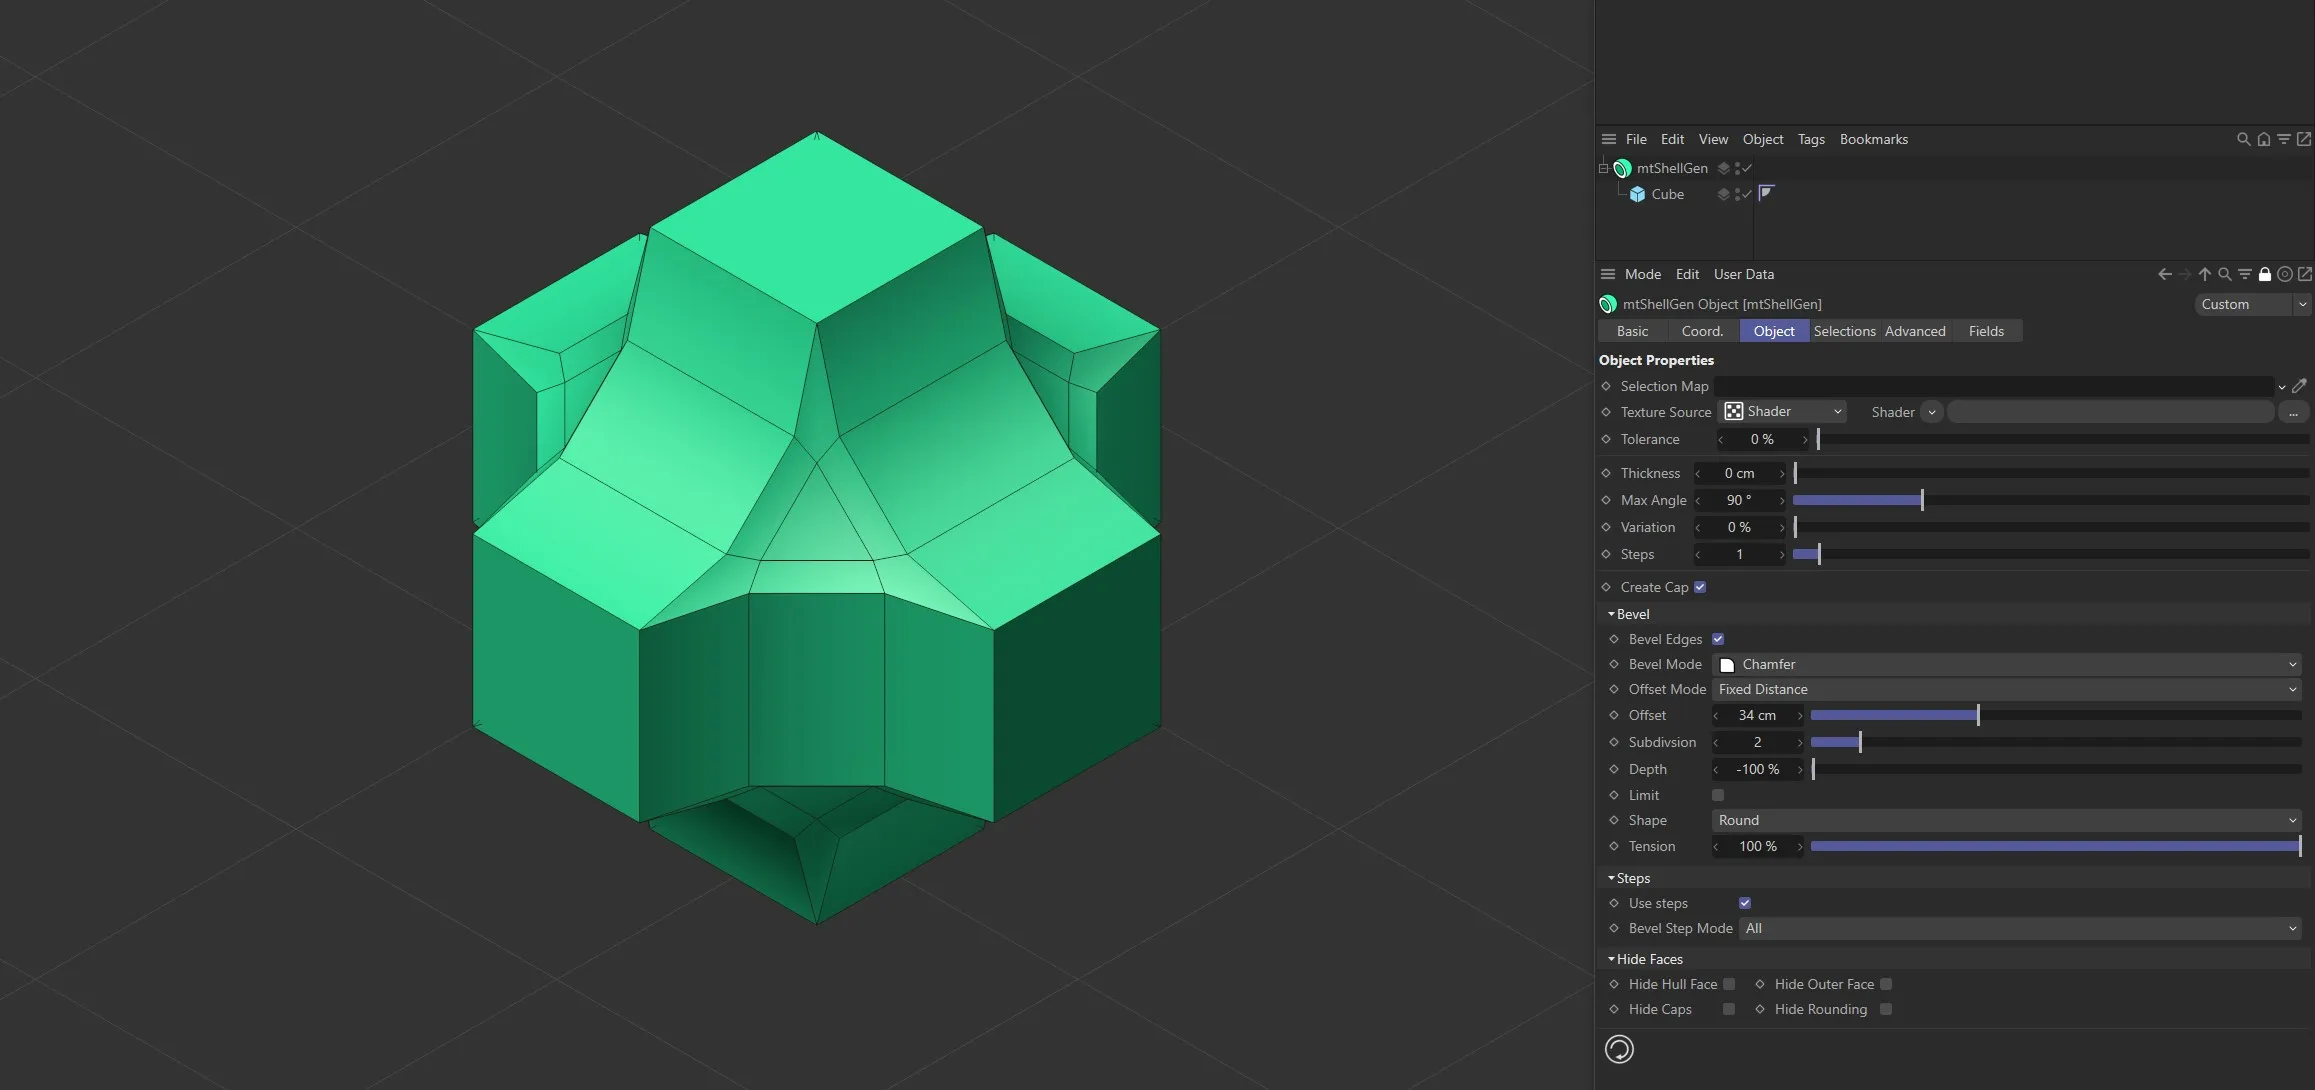Open the Shape dropdown showing Round
The image size is (2315, 1090).
(2005, 820)
